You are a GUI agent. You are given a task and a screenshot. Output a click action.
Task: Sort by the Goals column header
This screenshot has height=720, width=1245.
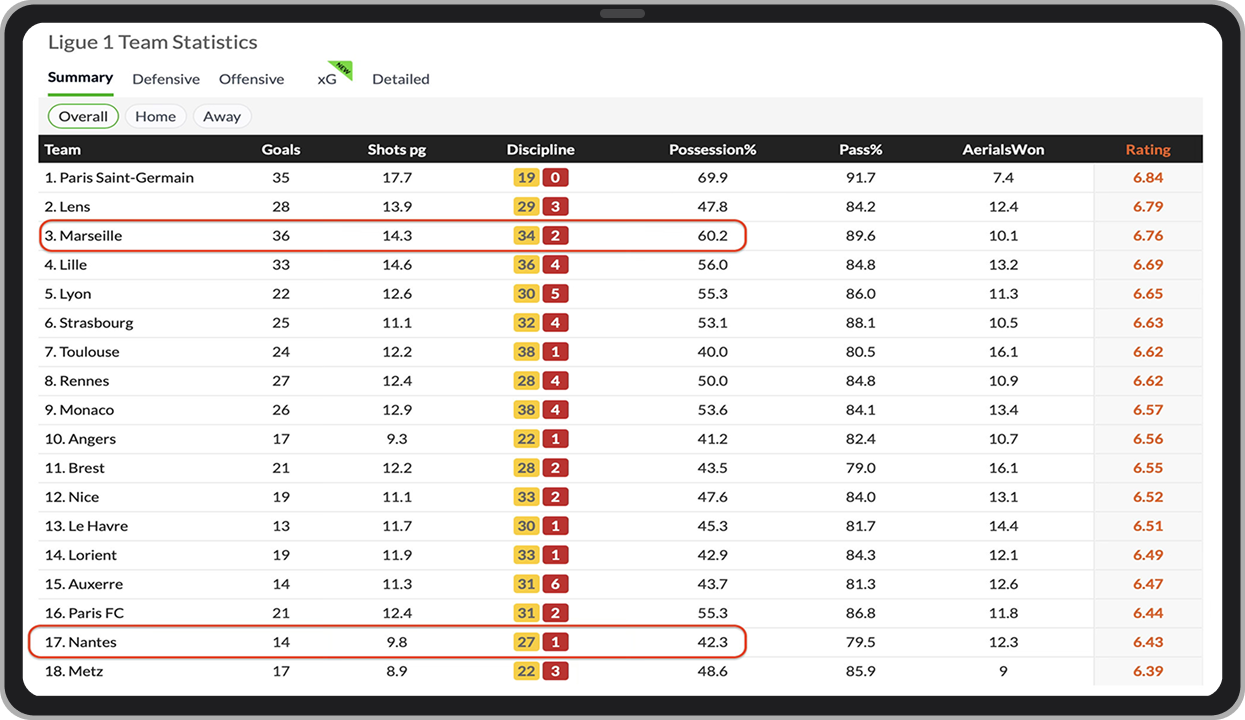click(x=281, y=149)
